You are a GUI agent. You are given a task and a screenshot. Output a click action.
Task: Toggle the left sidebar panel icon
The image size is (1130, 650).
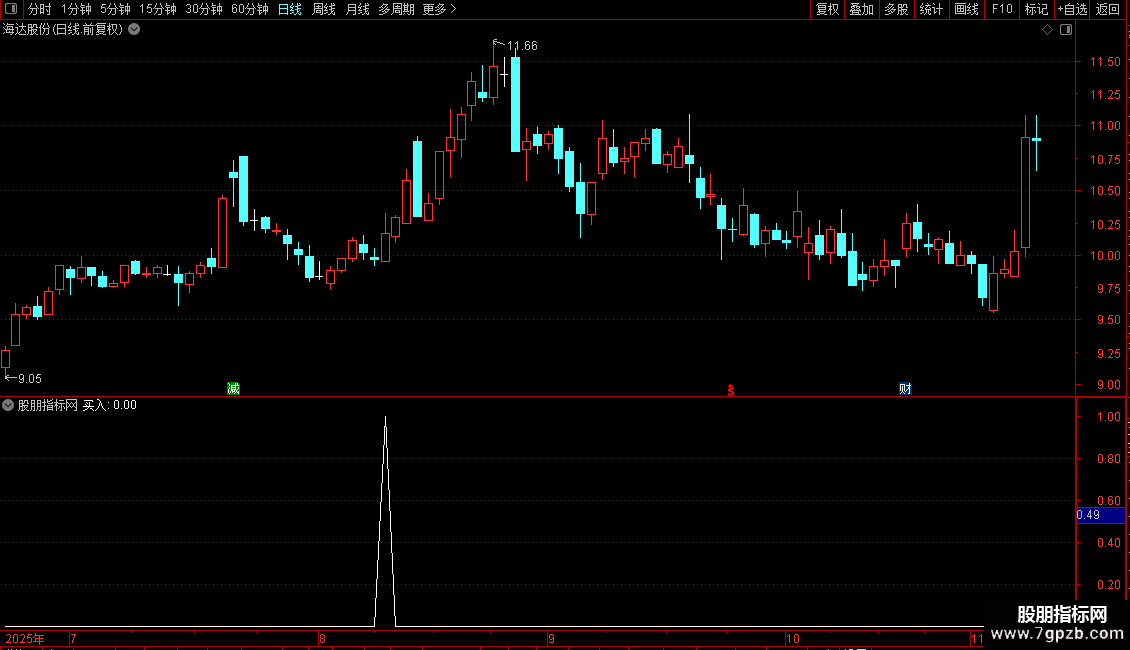click(11, 9)
